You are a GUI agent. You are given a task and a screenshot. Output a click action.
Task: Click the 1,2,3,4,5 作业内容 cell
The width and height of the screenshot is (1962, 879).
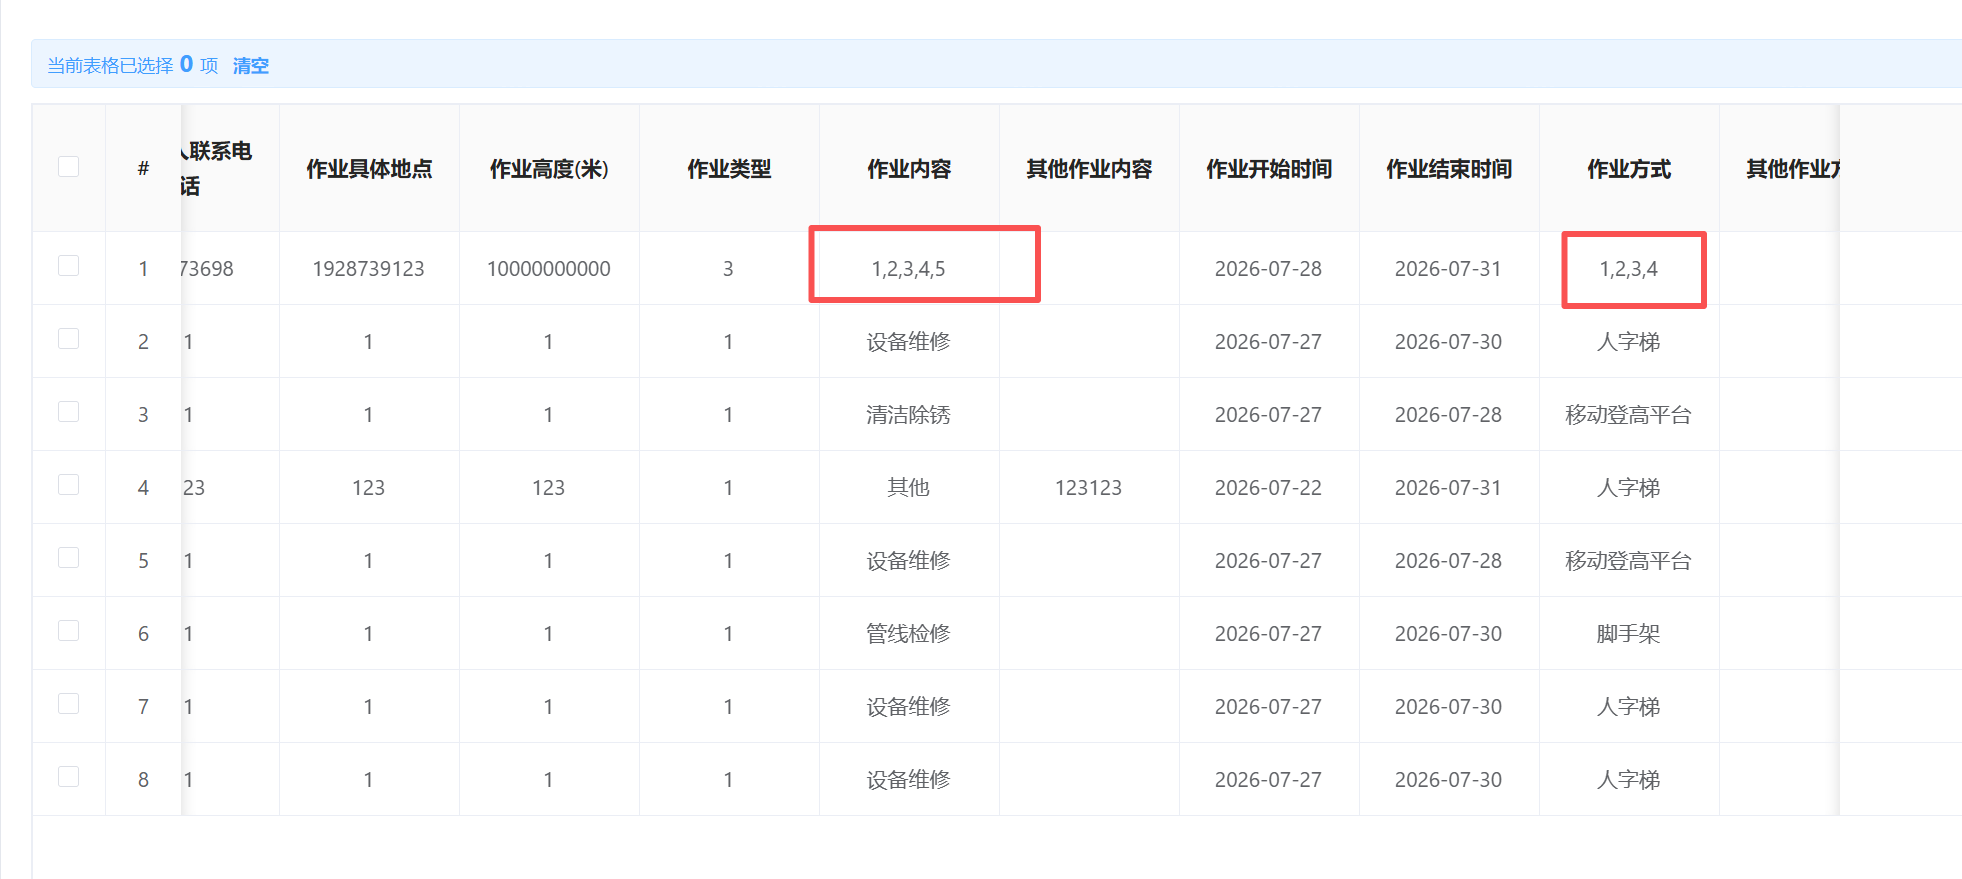click(908, 269)
